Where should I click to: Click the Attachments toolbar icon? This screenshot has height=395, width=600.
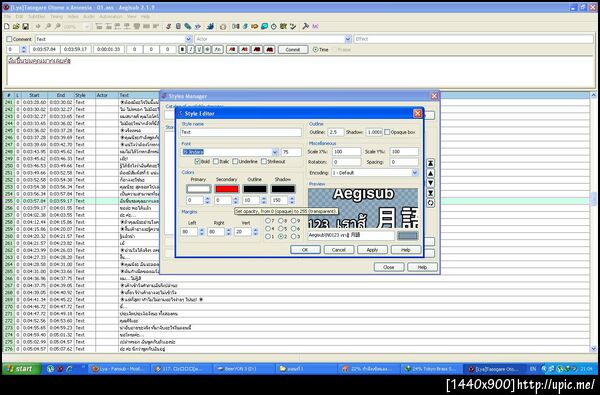click(x=188, y=26)
